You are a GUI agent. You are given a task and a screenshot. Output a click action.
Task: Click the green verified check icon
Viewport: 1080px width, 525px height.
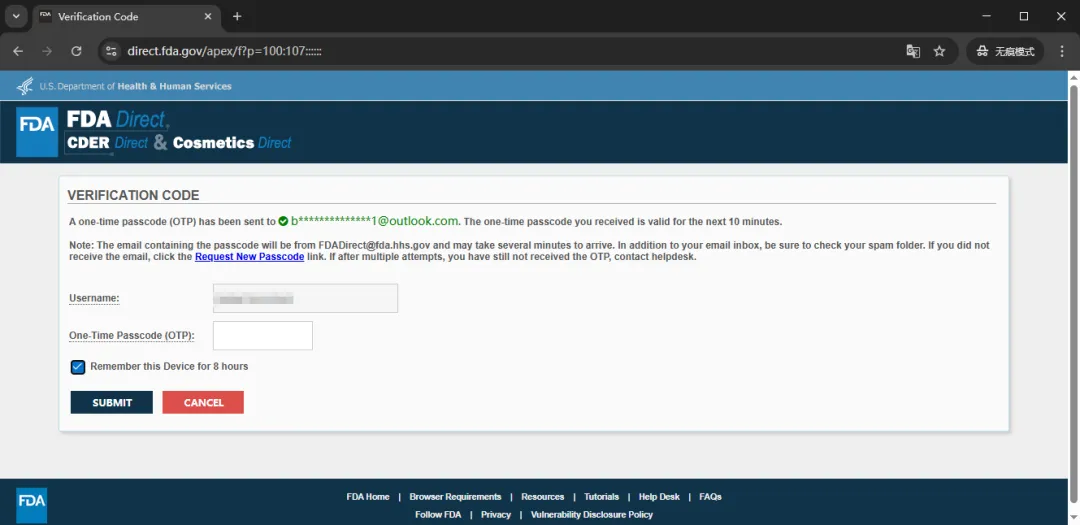coord(283,221)
